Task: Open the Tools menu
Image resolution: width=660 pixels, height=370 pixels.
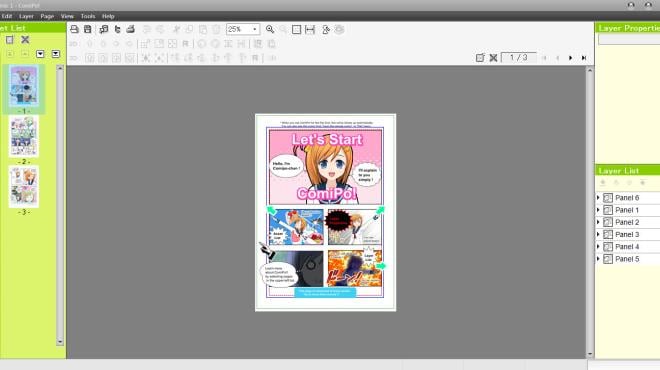Action: (x=88, y=16)
